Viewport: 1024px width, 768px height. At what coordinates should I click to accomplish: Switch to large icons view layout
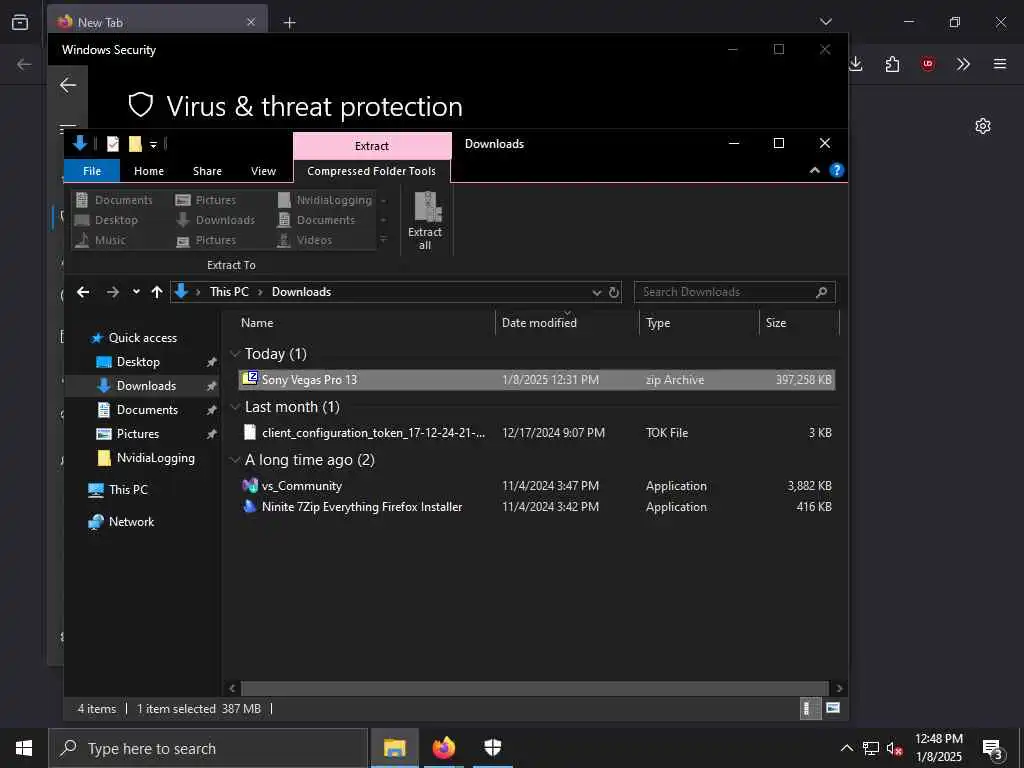point(833,708)
